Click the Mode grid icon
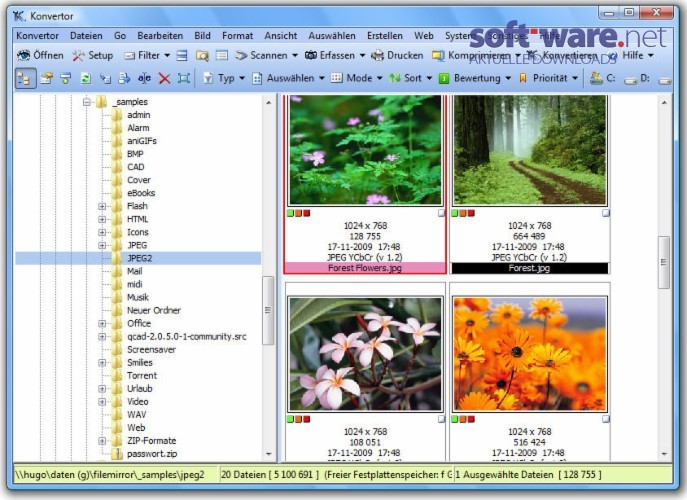This screenshot has width=687, height=500. (x=336, y=78)
